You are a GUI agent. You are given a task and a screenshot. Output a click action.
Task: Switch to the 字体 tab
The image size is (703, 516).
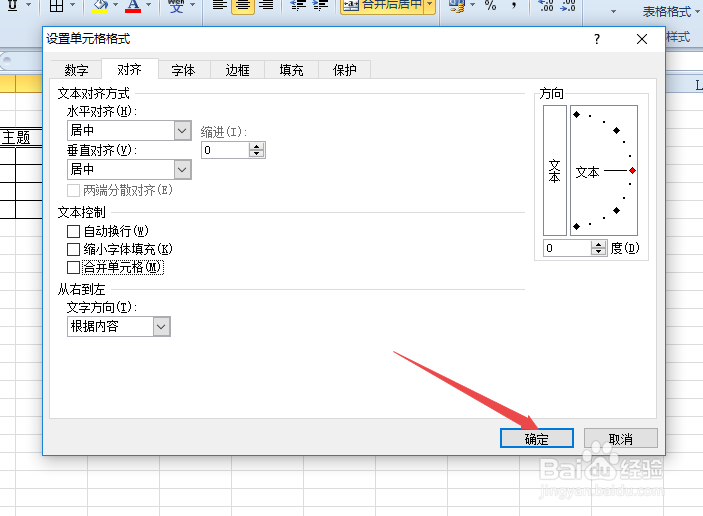(x=183, y=70)
